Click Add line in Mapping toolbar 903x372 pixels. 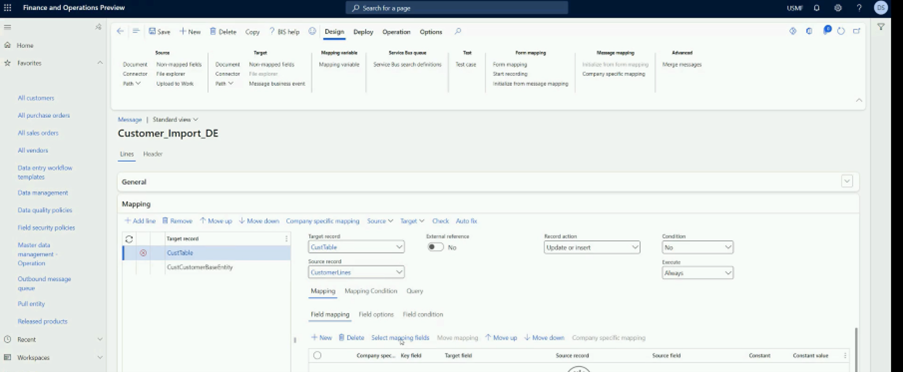[140, 221]
